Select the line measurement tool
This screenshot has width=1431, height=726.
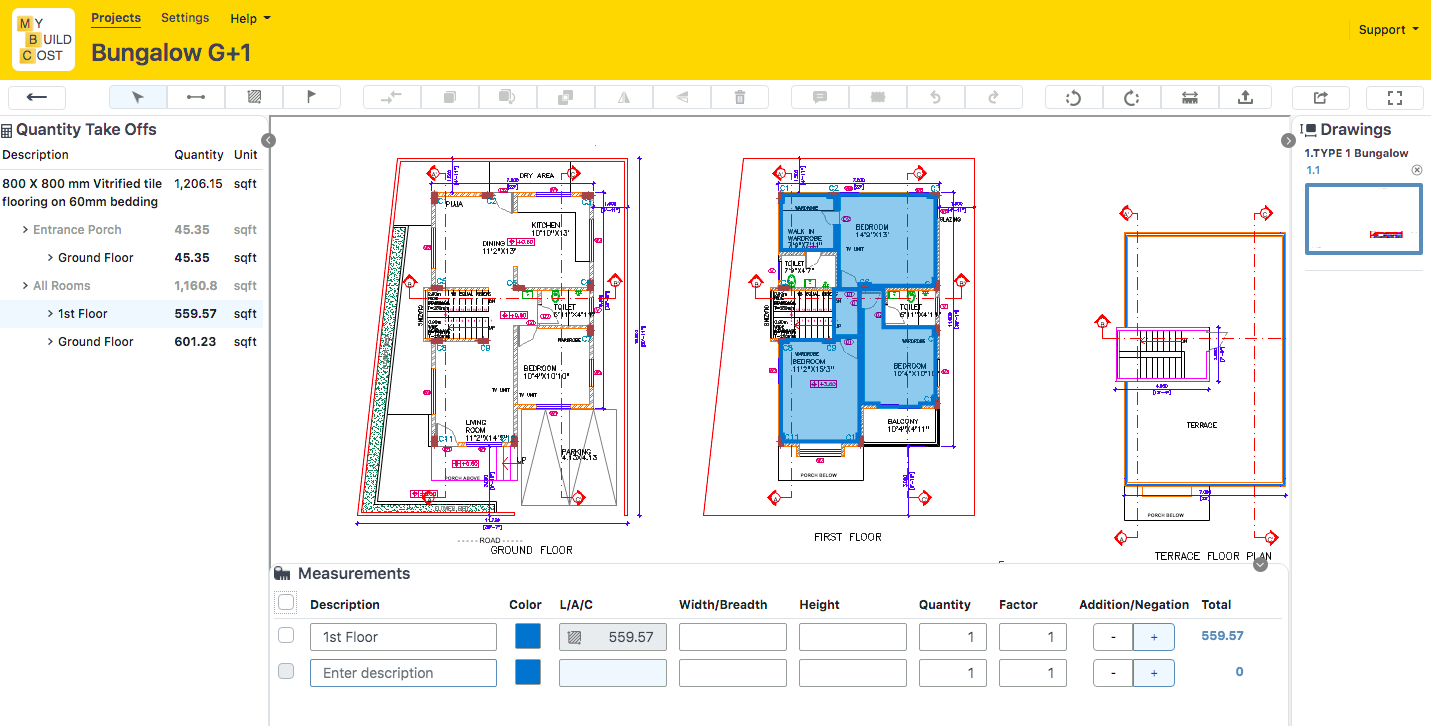point(196,97)
